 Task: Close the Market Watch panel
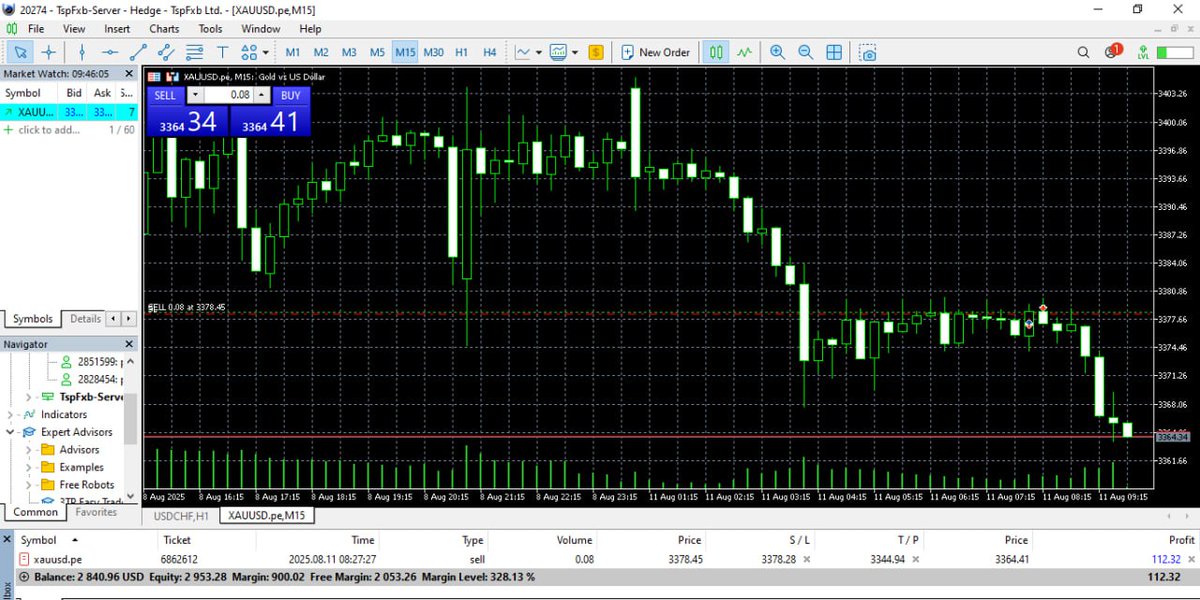129,74
